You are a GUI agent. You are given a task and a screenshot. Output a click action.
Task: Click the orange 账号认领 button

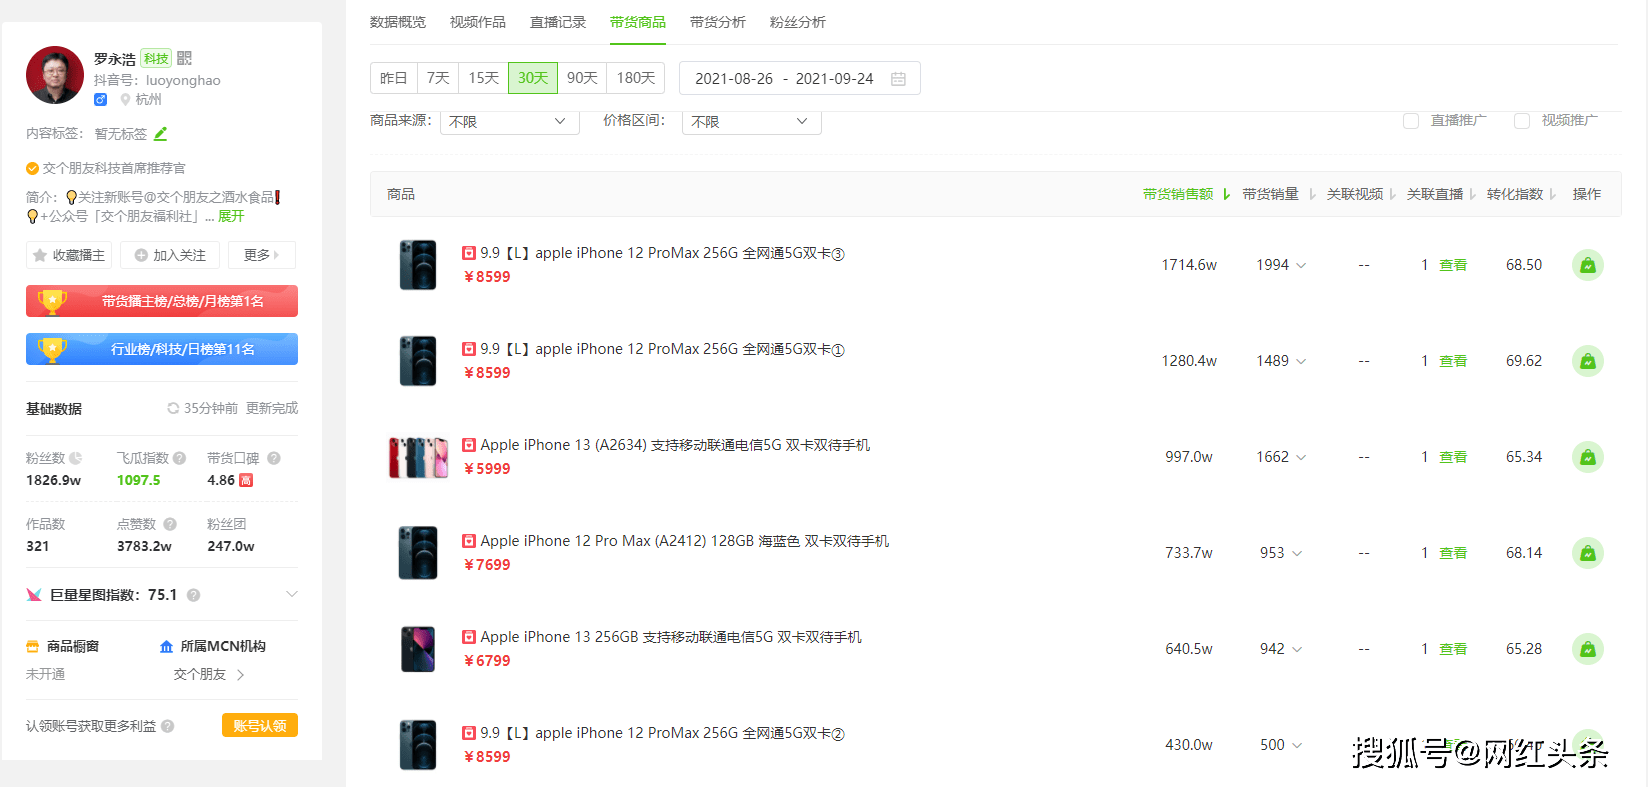point(260,726)
